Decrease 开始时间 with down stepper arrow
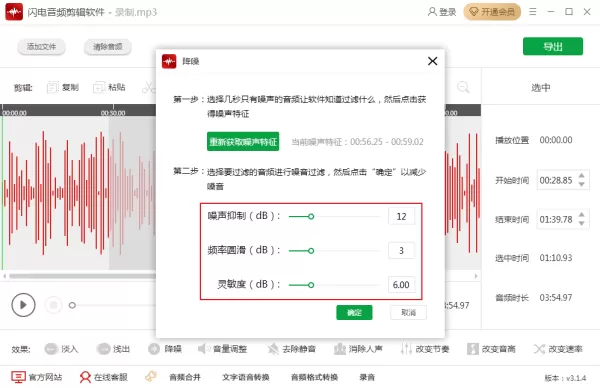 [582, 184]
